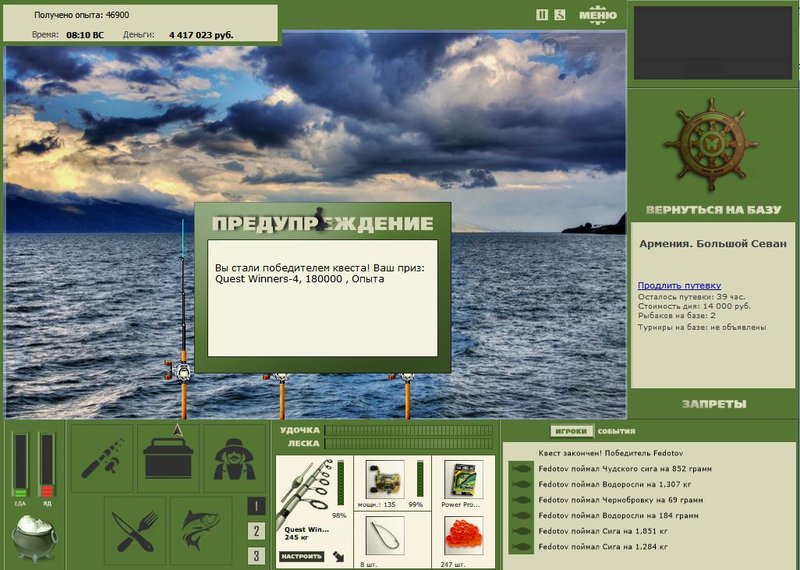Open the fishing rod tackle icon
Image resolution: width=800 pixels, height=570 pixels.
(102, 457)
